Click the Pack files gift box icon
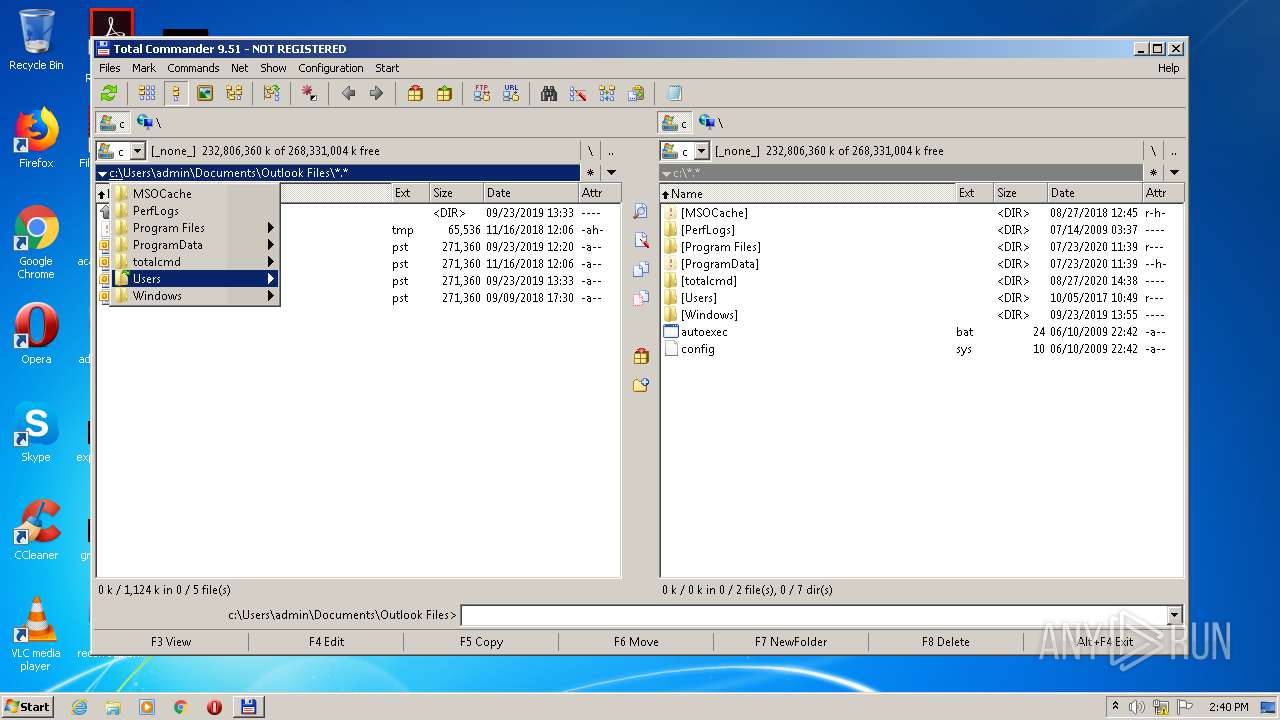The height and width of the screenshot is (720, 1280). 415,93
